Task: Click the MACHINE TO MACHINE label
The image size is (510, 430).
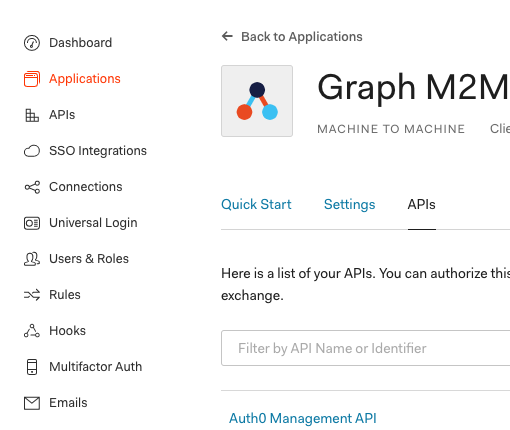Action: (391, 129)
